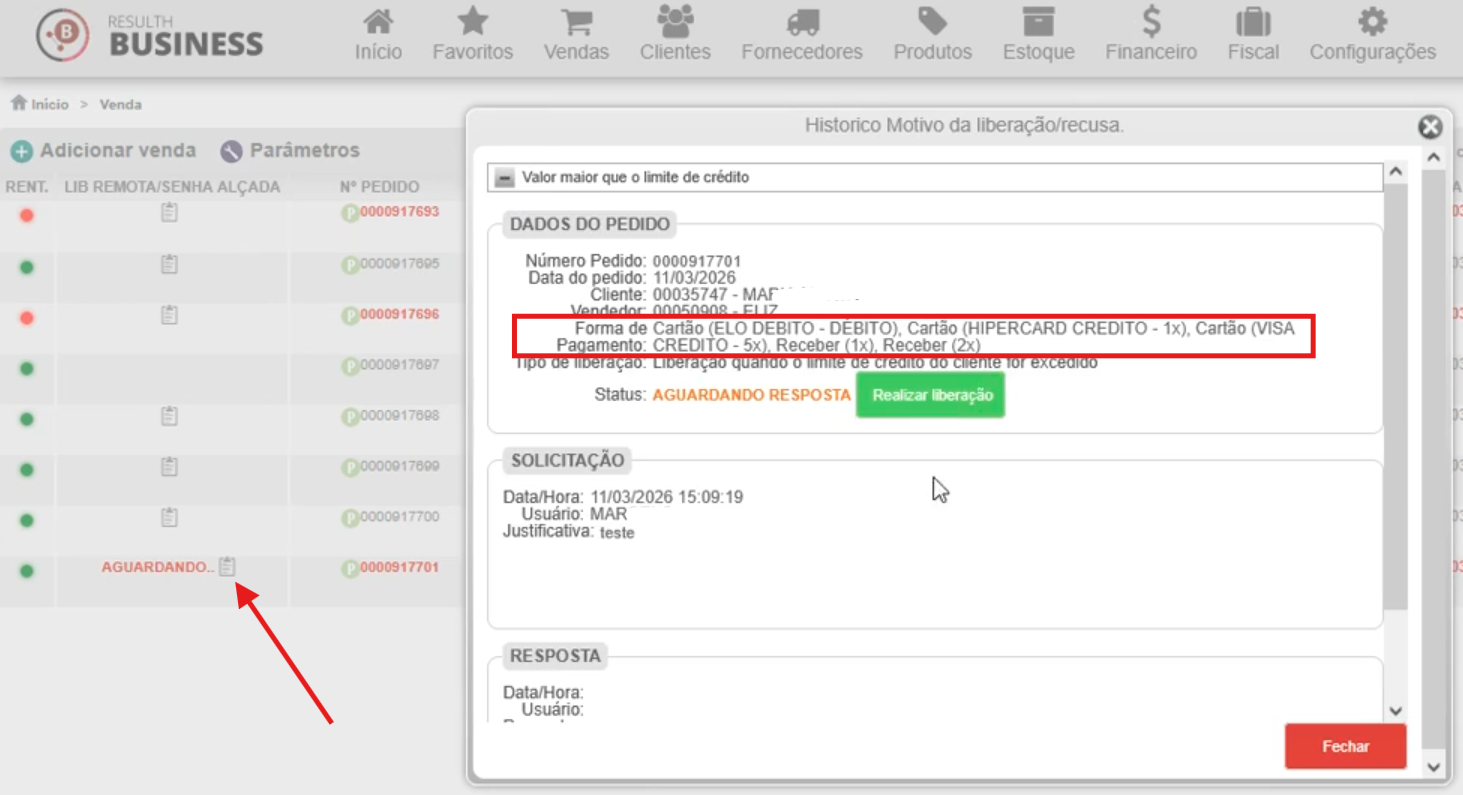Click LIB REMOTA/SENHA ALÇADA column header
Screen dimensions: 1463x795
pyautogui.click(x=172, y=187)
